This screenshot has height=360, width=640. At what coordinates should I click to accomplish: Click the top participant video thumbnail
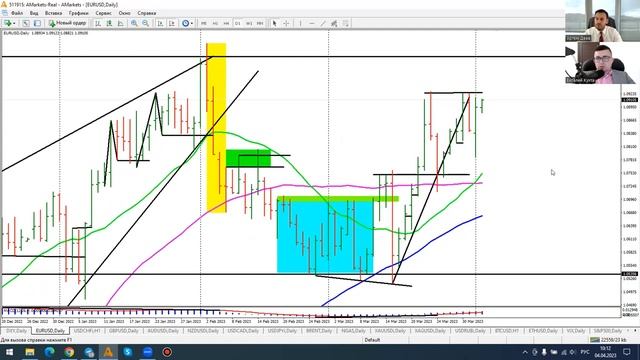coord(602,21)
